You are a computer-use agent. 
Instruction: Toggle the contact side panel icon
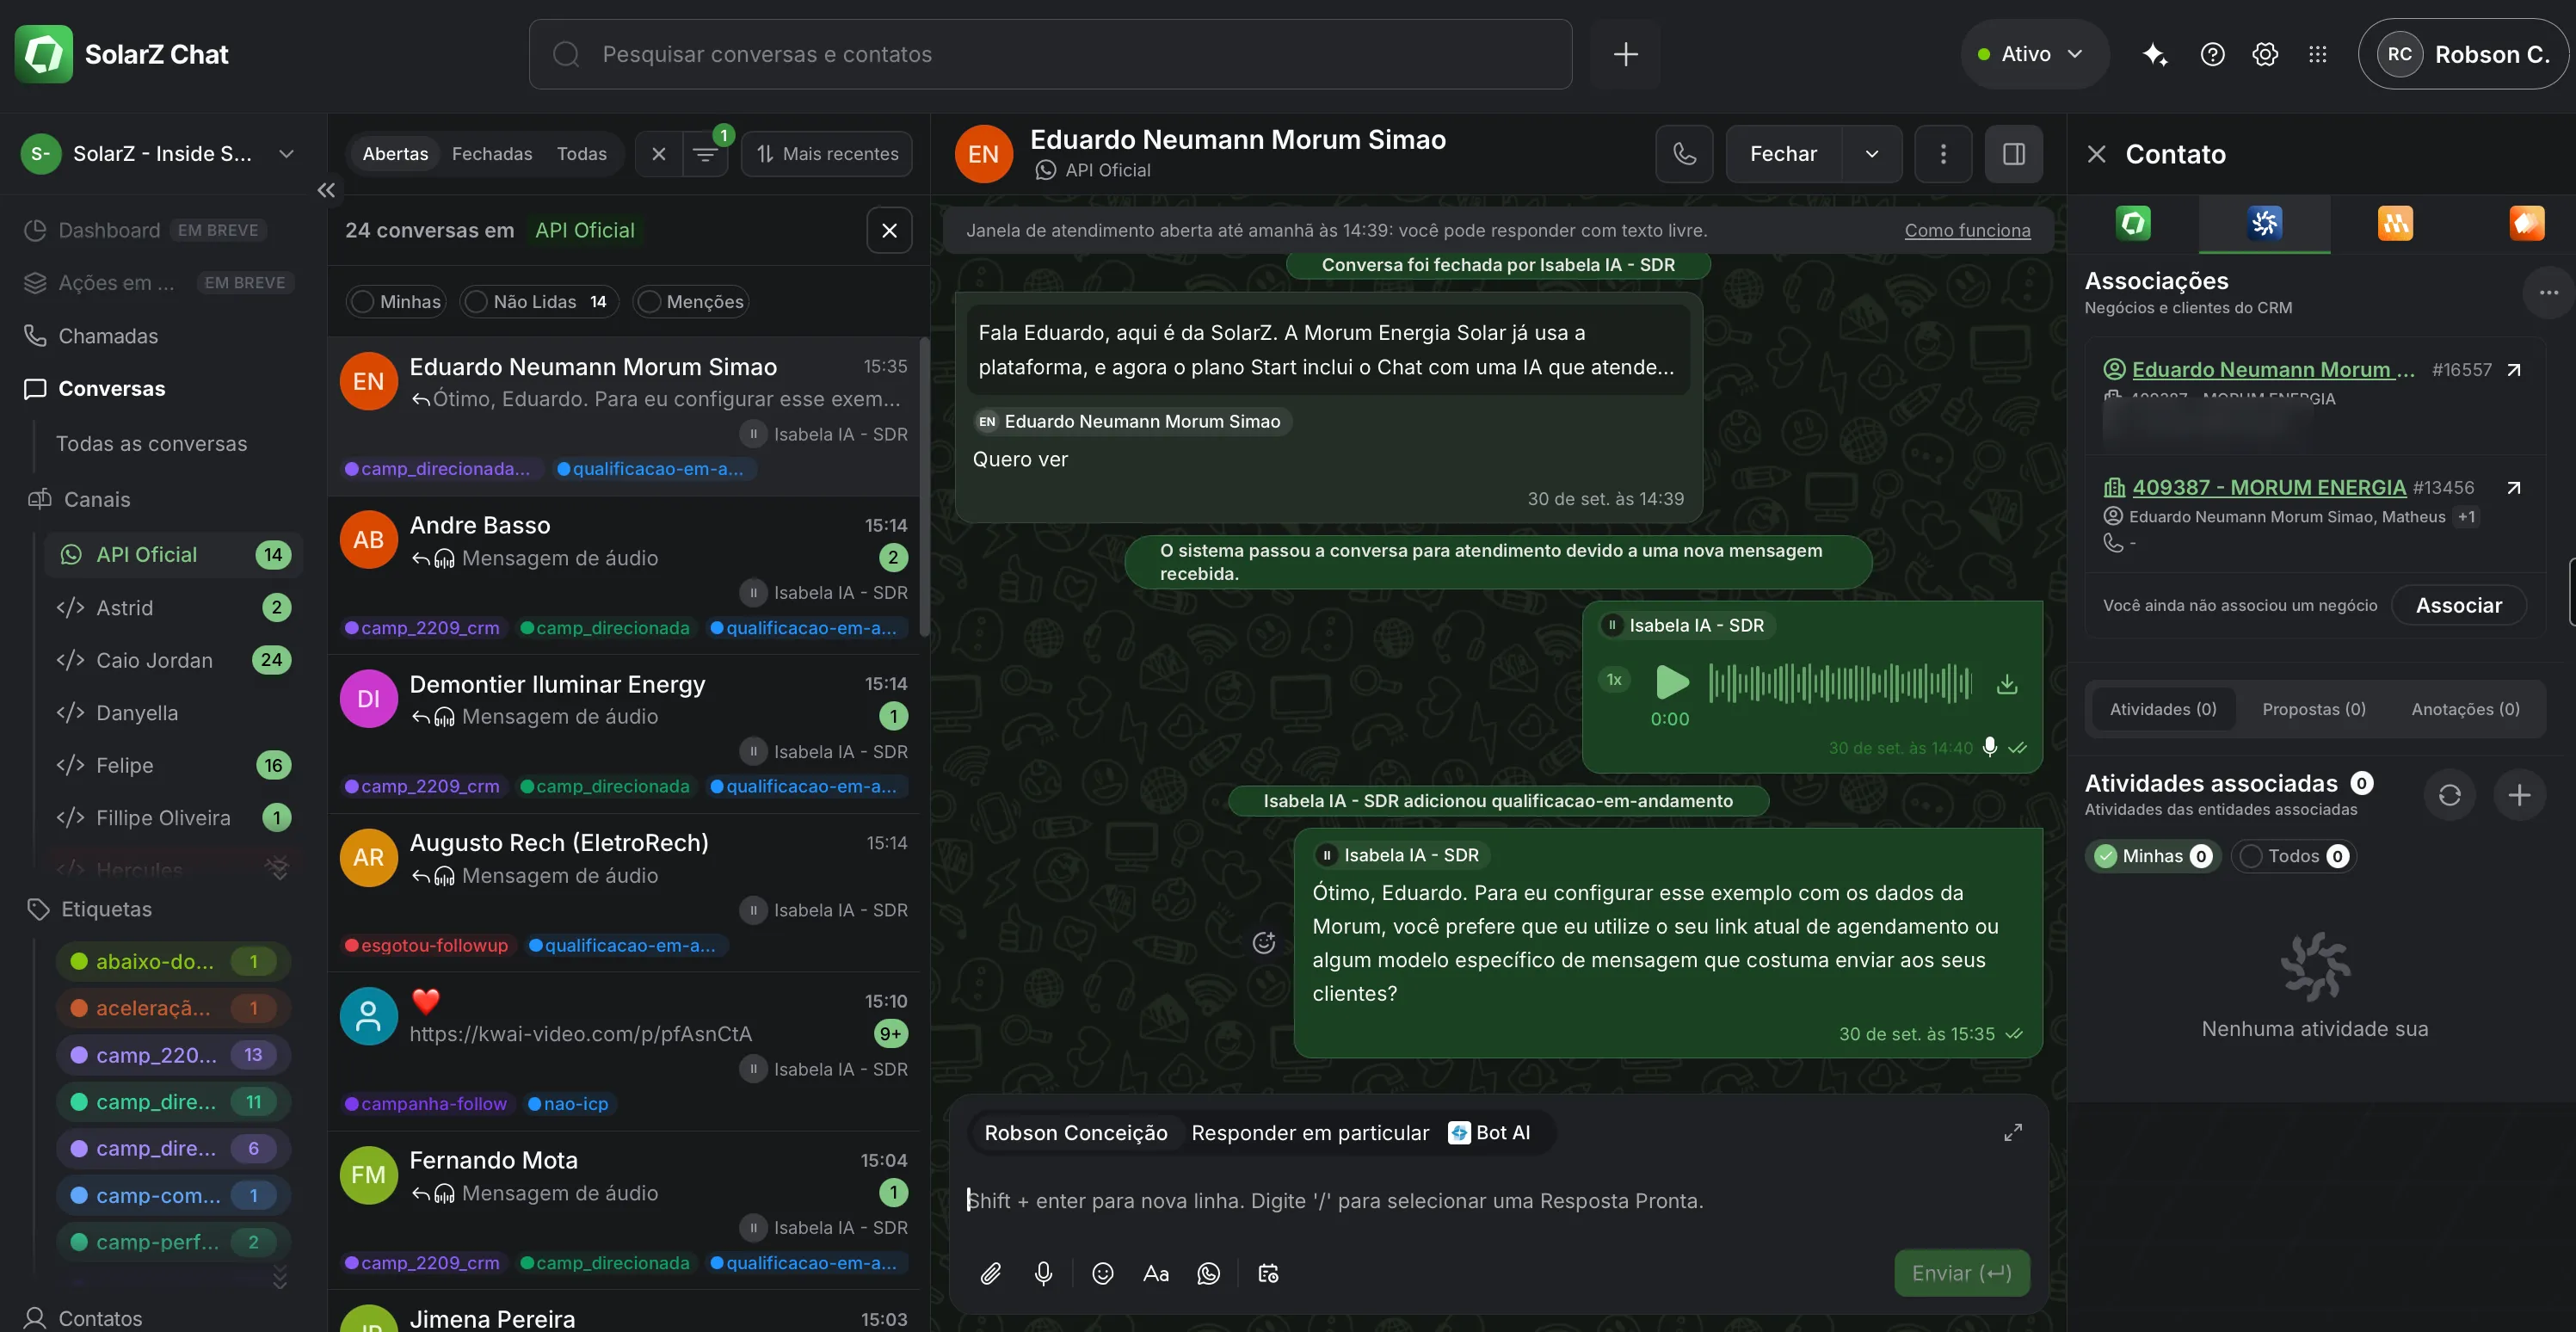2013,154
